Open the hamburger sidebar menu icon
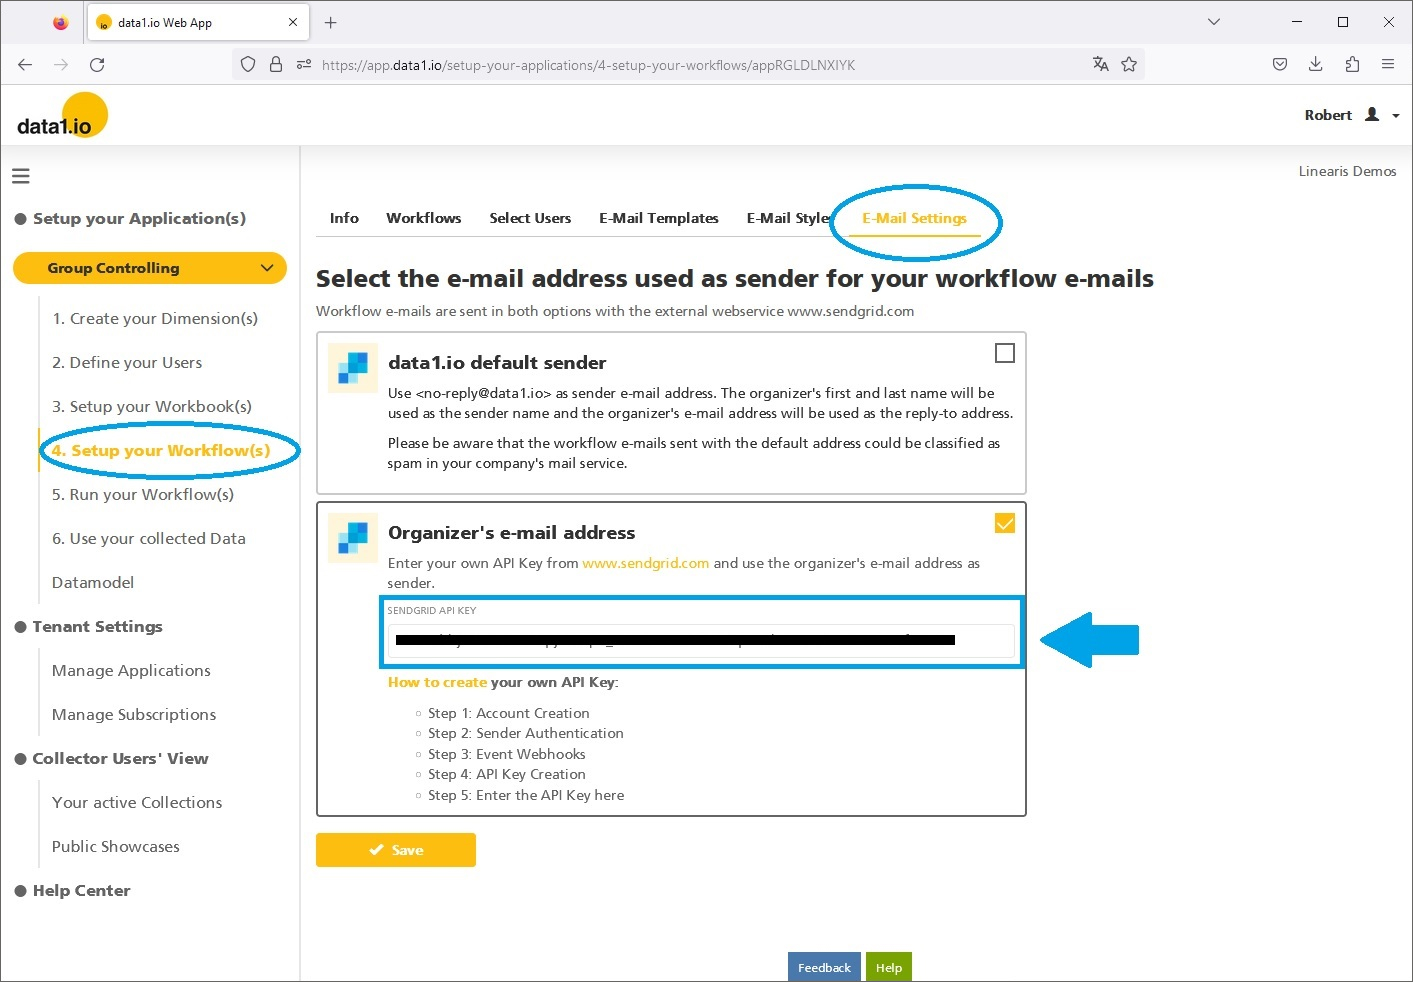This screenshot has width=1413, height=982. [21, 176]
